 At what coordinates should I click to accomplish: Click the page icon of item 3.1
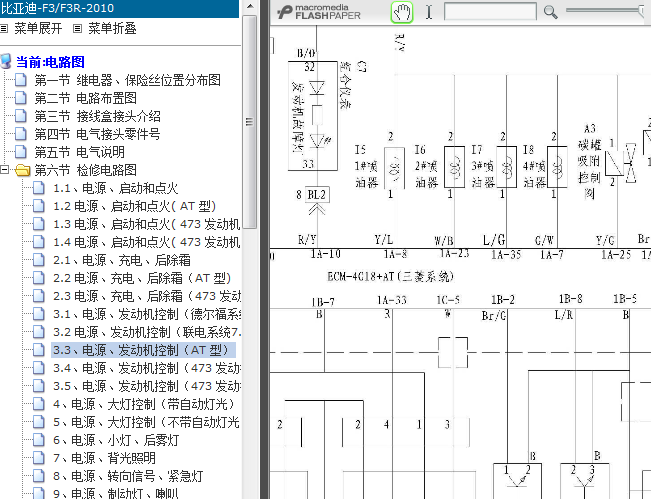(x=39, y=313)
